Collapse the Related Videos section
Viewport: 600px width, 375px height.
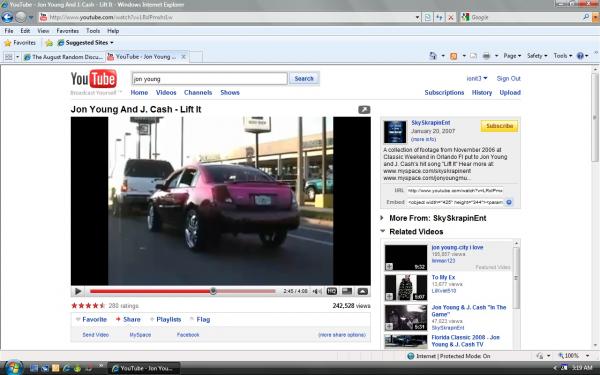[382, 231]
